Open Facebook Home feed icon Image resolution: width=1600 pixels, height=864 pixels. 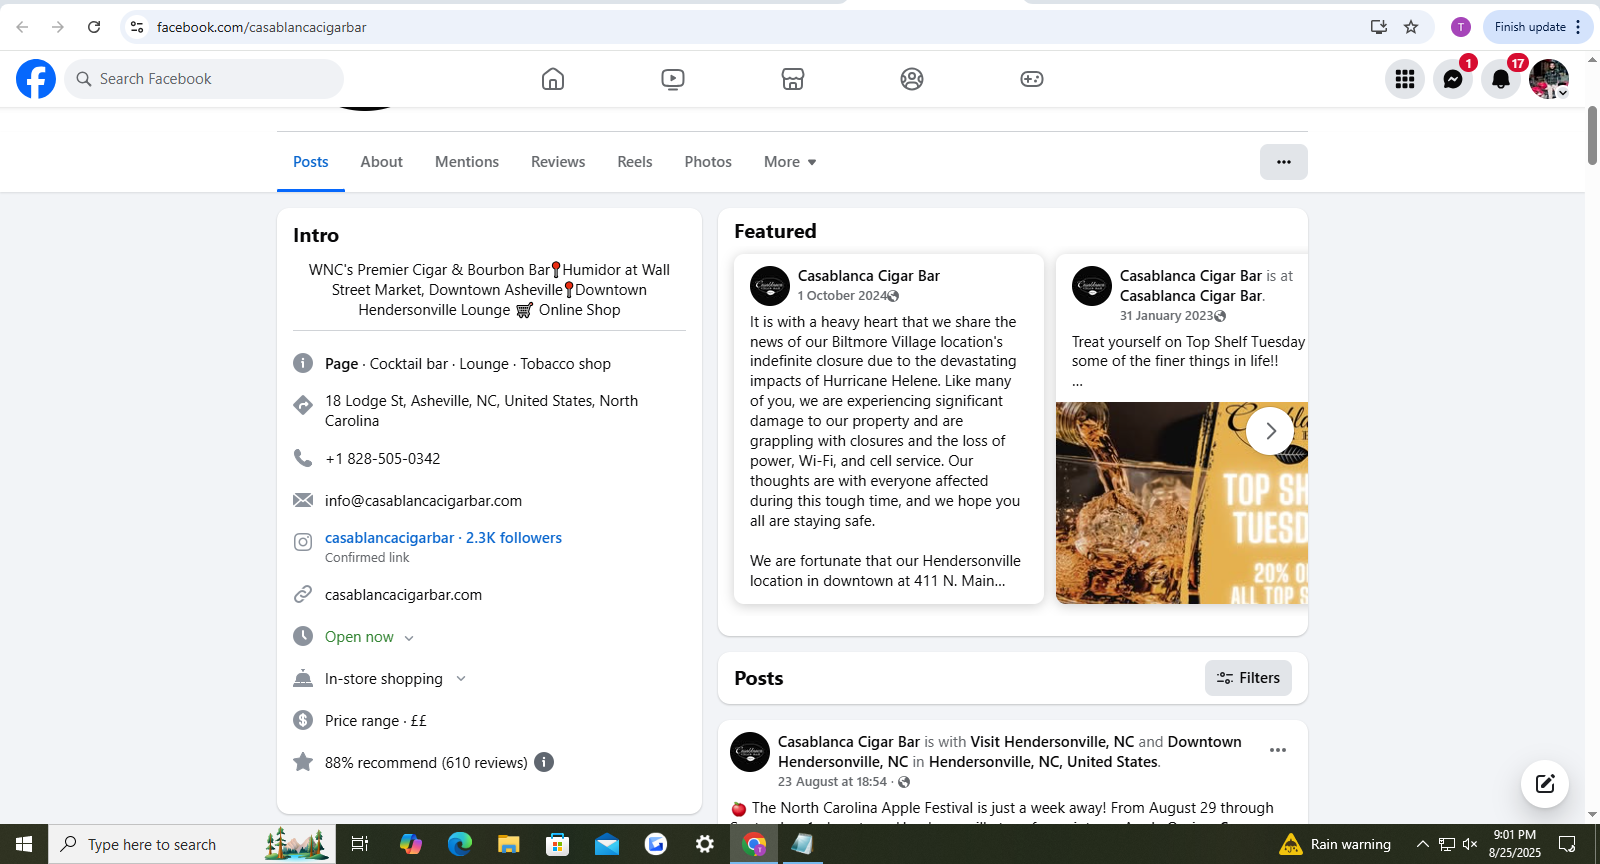coord(553,79)
